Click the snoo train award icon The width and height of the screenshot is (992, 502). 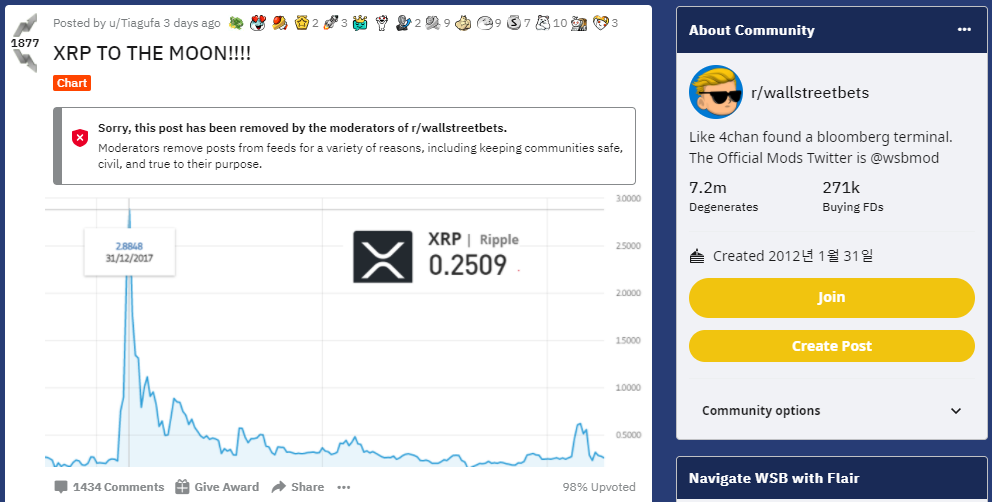coord(579,23)
